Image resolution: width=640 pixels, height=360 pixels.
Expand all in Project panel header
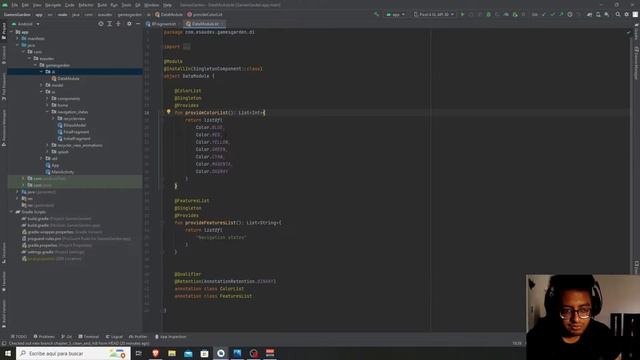pyautogui.click(x=110, y=24)
